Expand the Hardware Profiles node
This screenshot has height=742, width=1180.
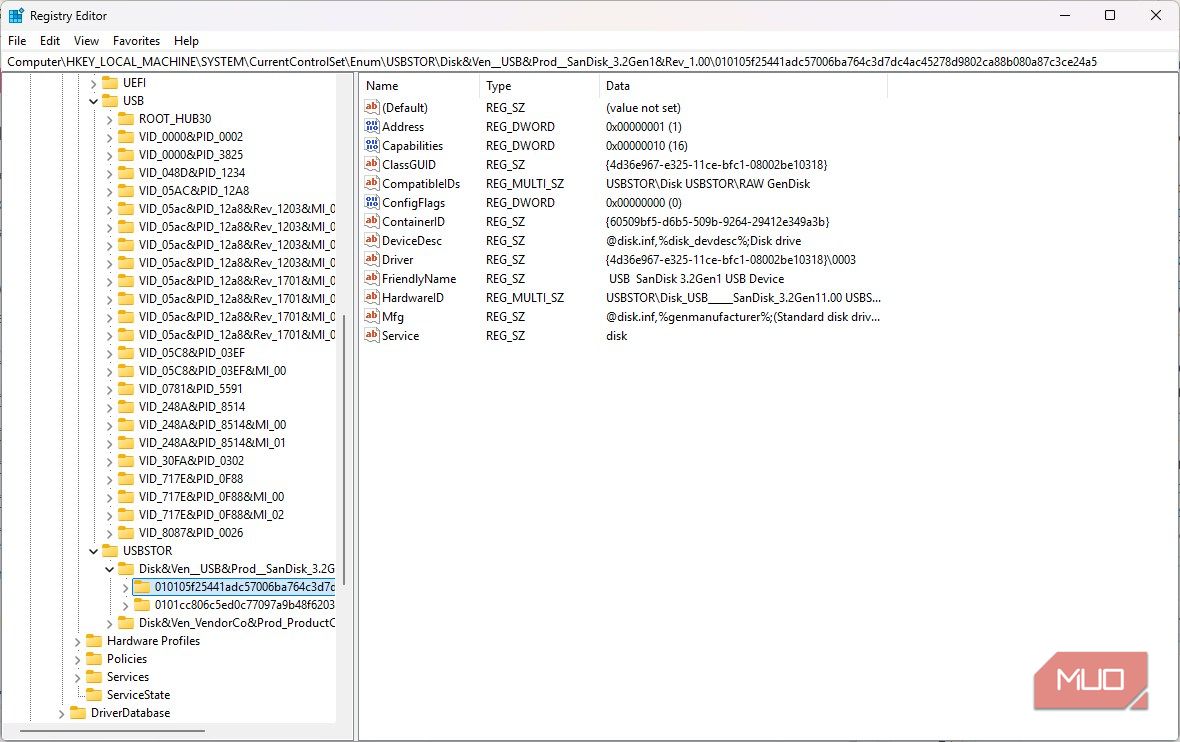point(78,642)
